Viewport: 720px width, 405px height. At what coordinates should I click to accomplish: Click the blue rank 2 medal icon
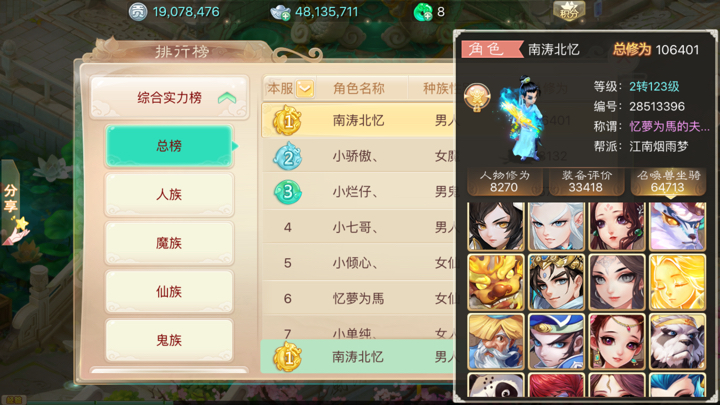pyautogui.click(x=287, y=157)
